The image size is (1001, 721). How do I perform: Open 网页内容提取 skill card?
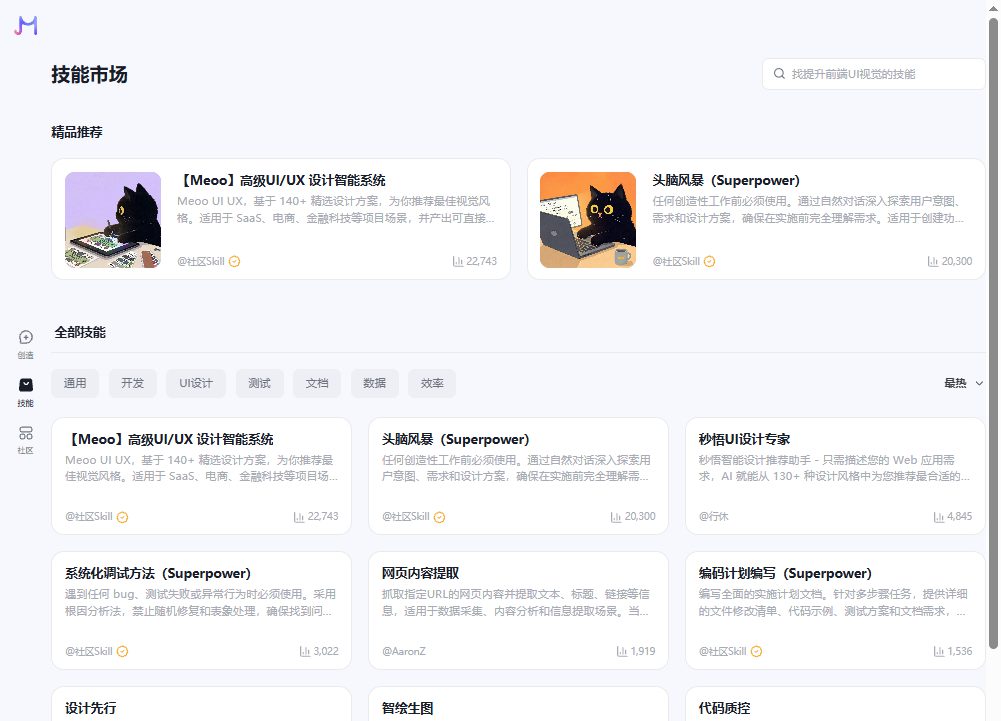(x=518, y=611)
